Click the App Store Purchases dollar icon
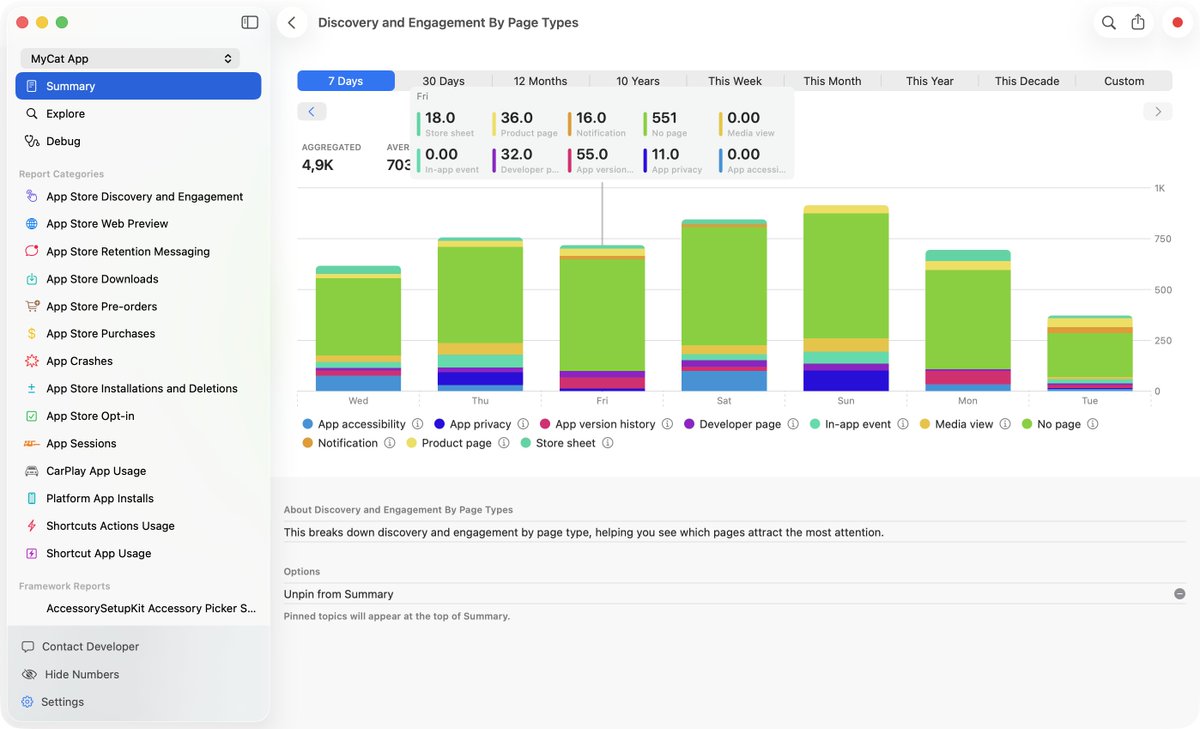This screenshot has width=1200, height=729. click(x=32, y=334)
